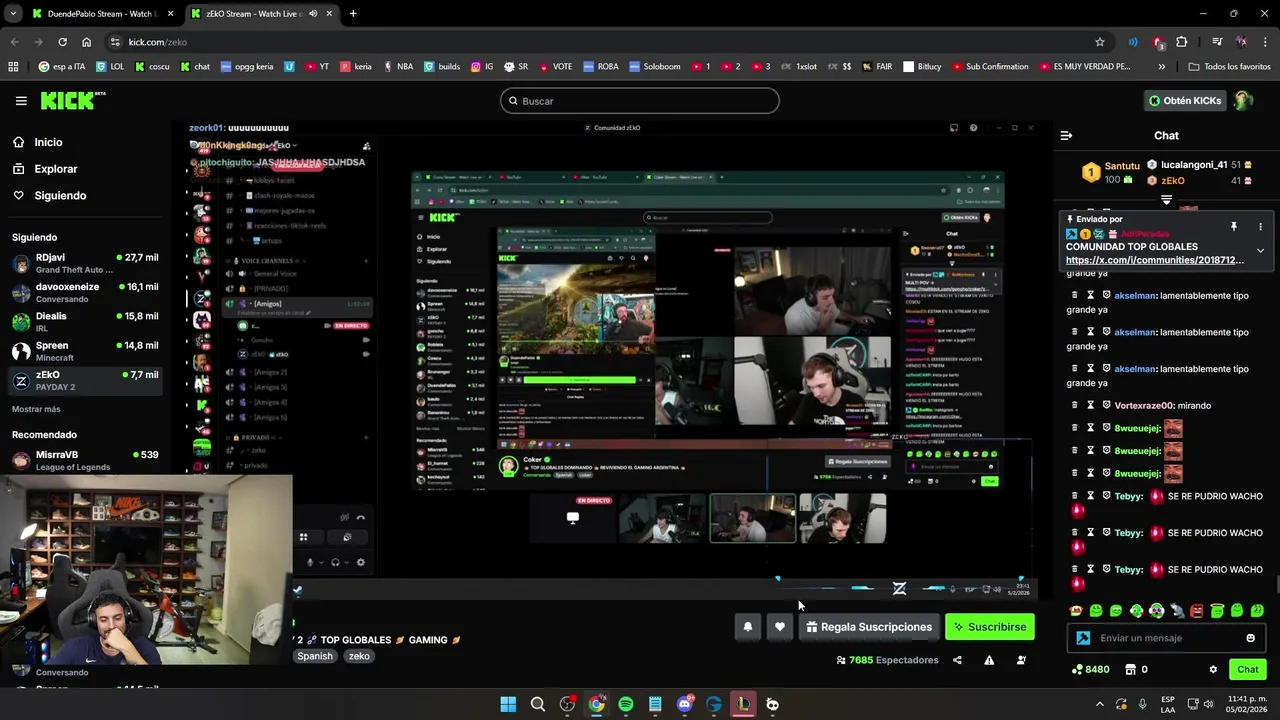1280x720 pixels.
Task: Open Windows Start menu
Action: tap(508, 704)
